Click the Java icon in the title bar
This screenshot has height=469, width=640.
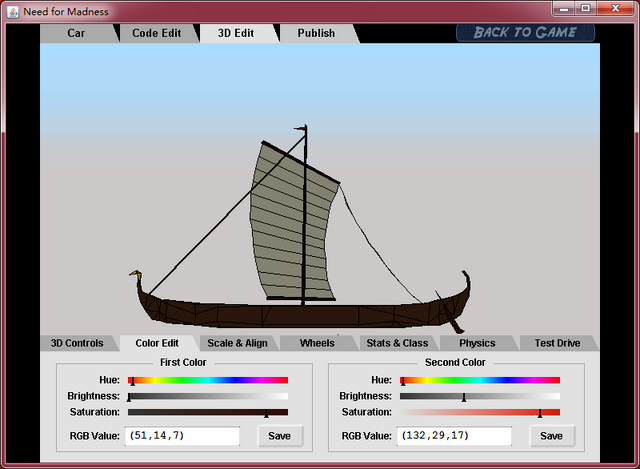(13, 11)
